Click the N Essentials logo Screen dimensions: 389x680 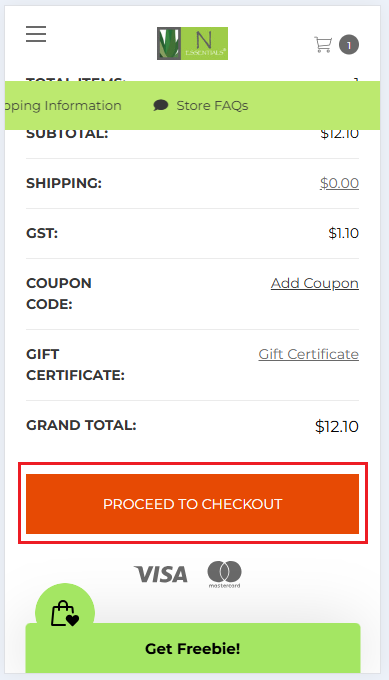point(193,44)
